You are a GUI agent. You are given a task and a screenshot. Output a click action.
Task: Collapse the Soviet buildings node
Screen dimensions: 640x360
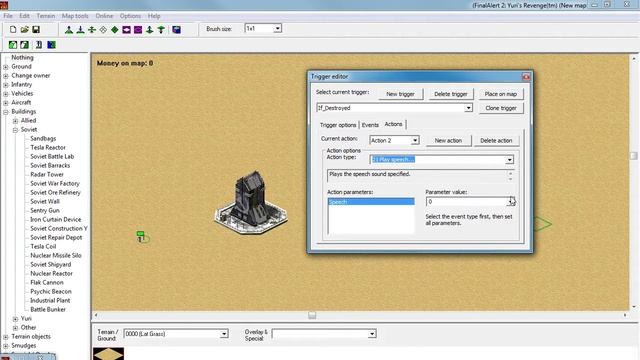coord(16,130)
